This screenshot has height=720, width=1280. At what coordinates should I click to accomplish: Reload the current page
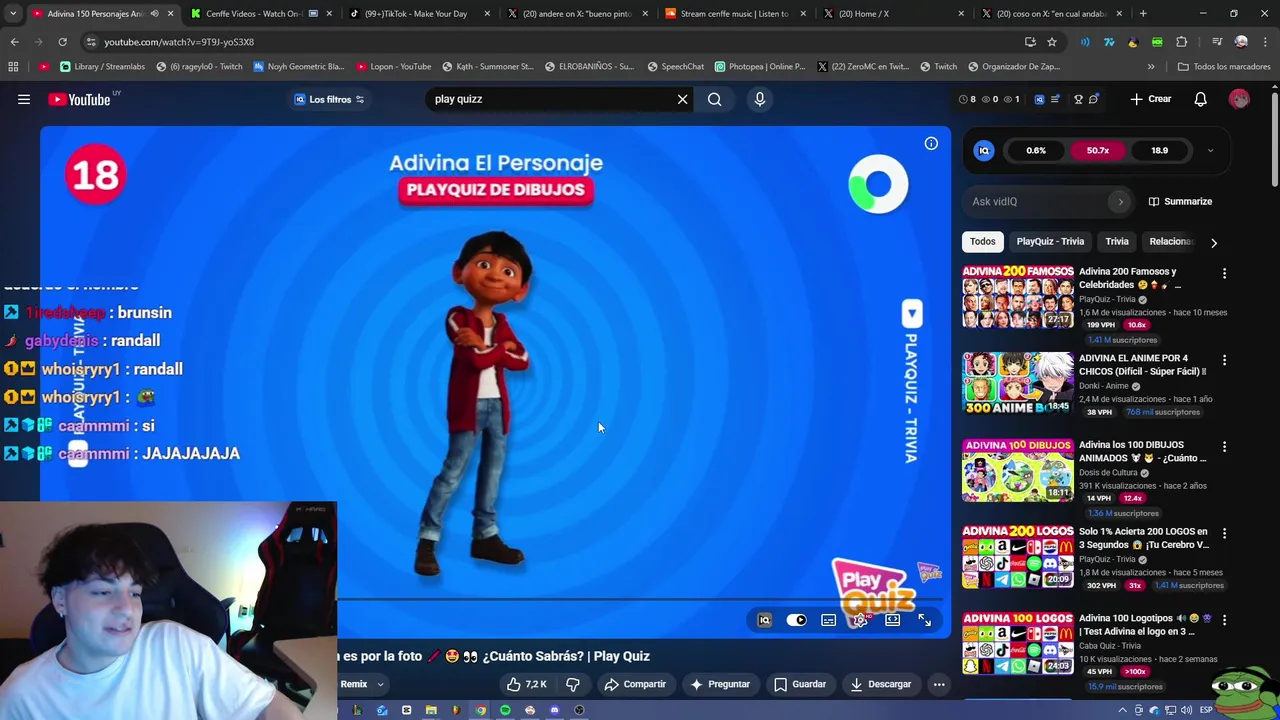coord(62,42)
